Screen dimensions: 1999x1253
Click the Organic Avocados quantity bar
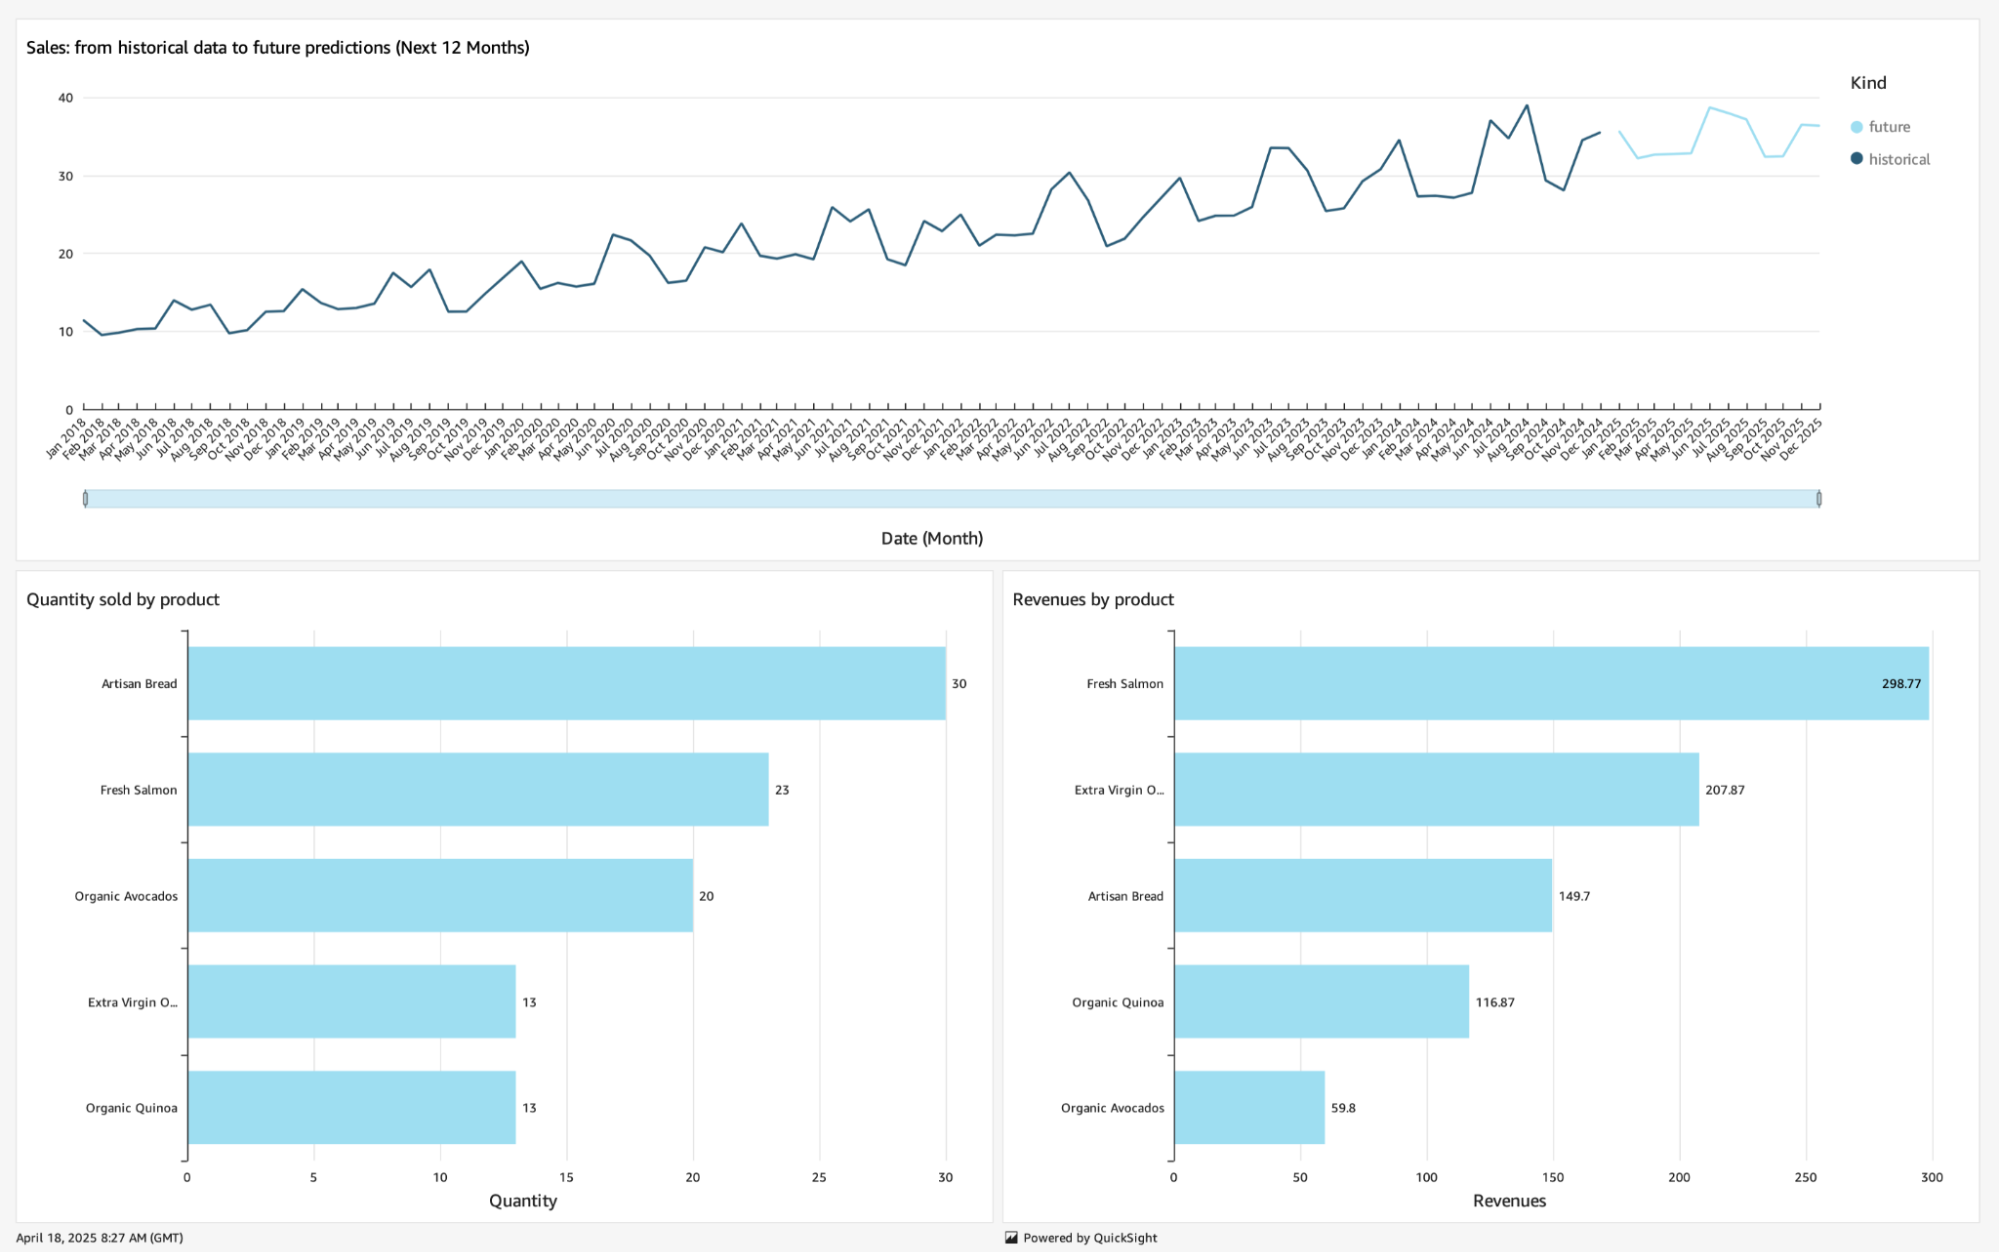point(440,895)
